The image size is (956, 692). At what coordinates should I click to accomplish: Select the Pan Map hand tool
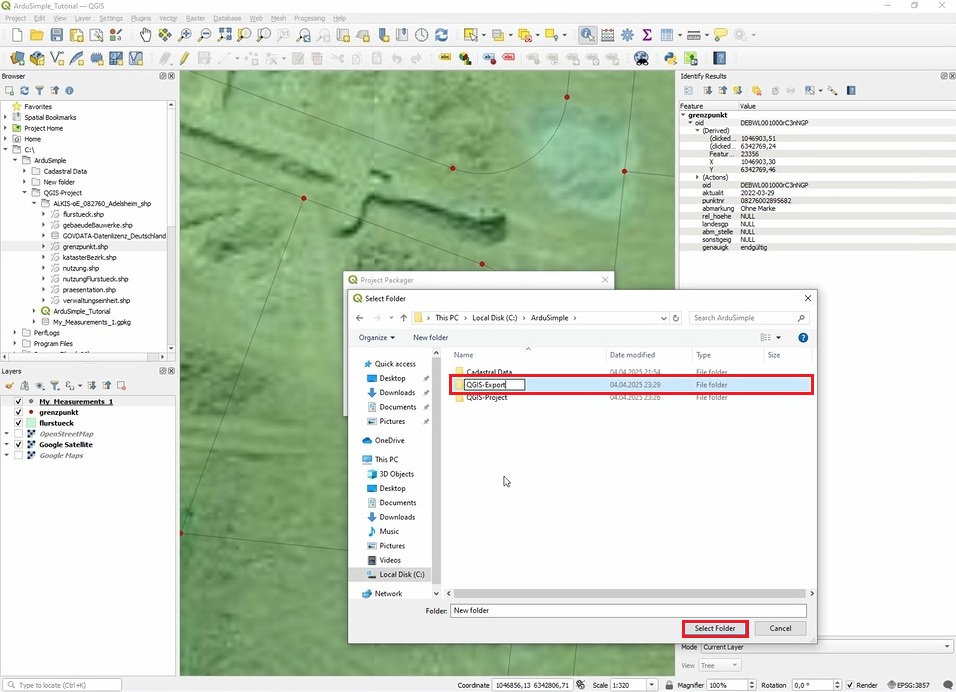click(x=146, y=35)
